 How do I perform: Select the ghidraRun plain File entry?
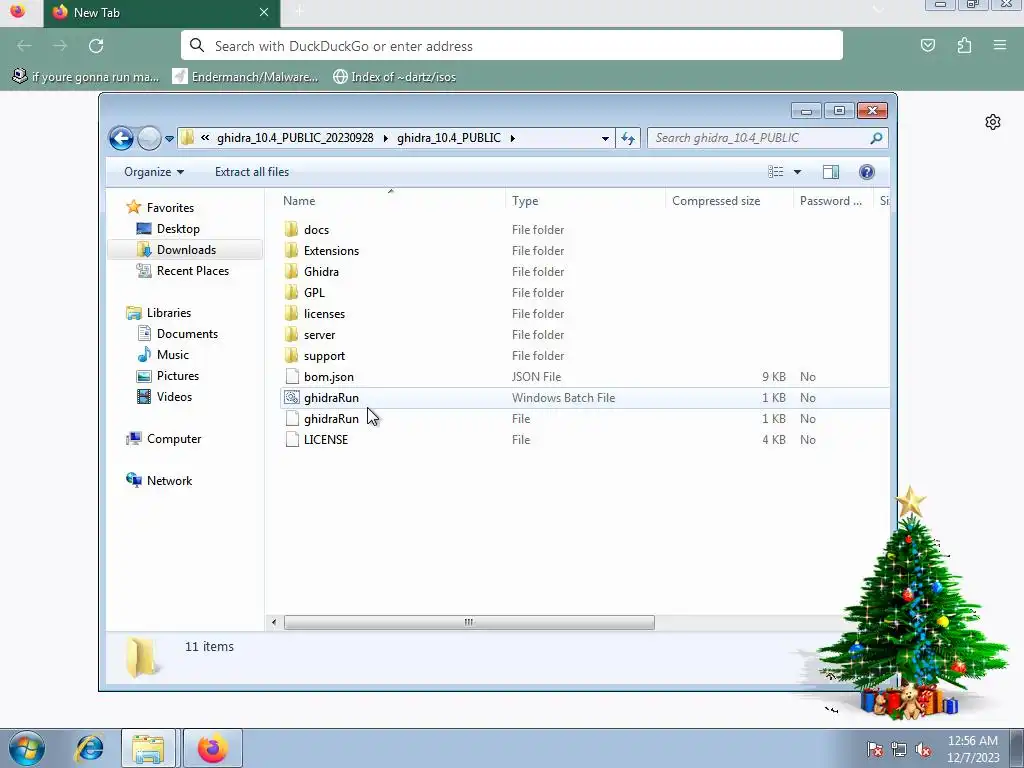click(x=584, y=419)
